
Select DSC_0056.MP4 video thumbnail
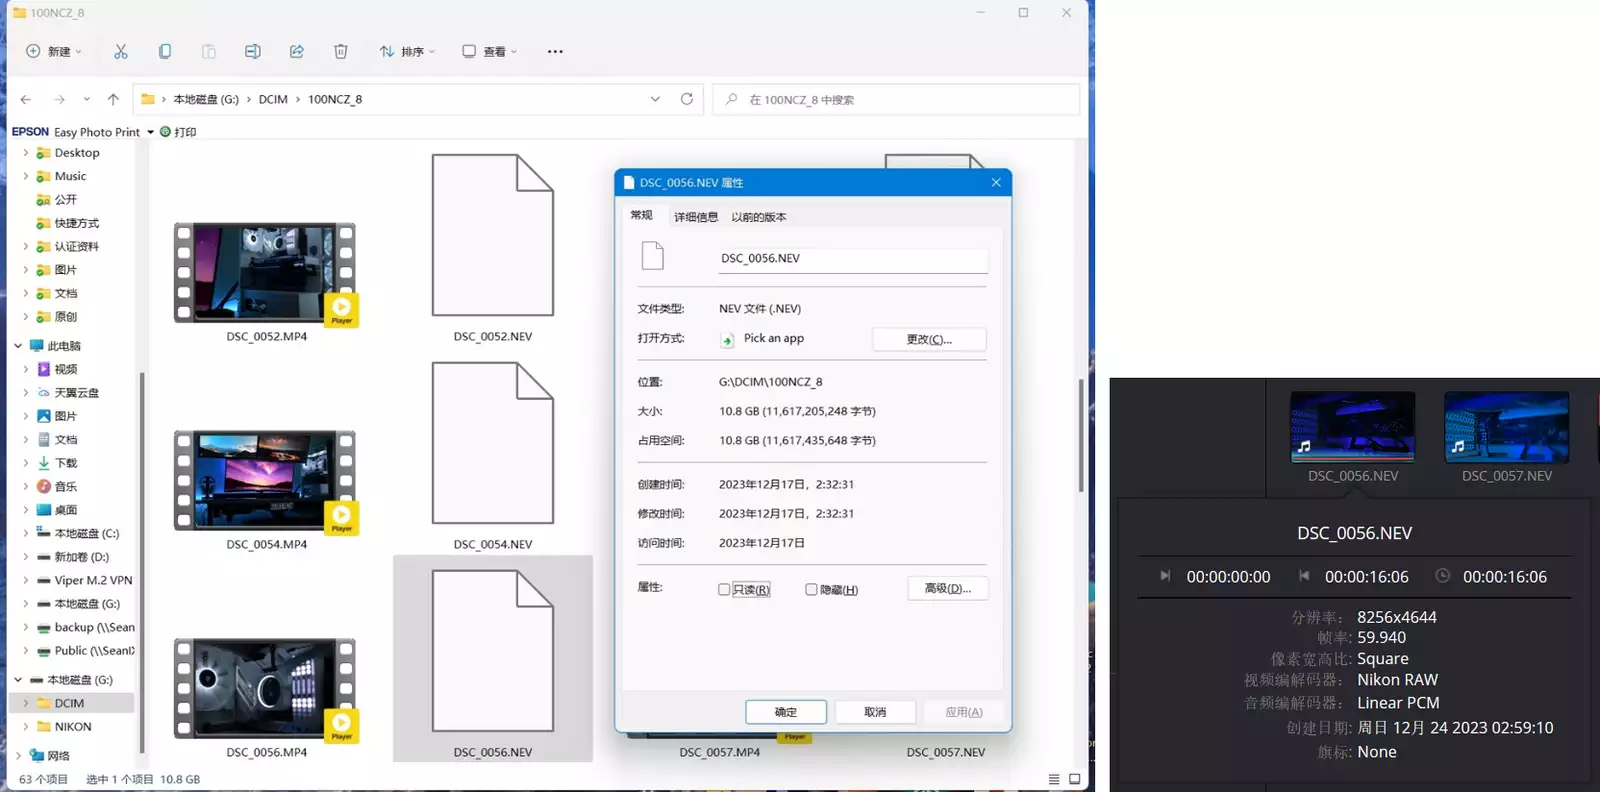coord(266,690)
